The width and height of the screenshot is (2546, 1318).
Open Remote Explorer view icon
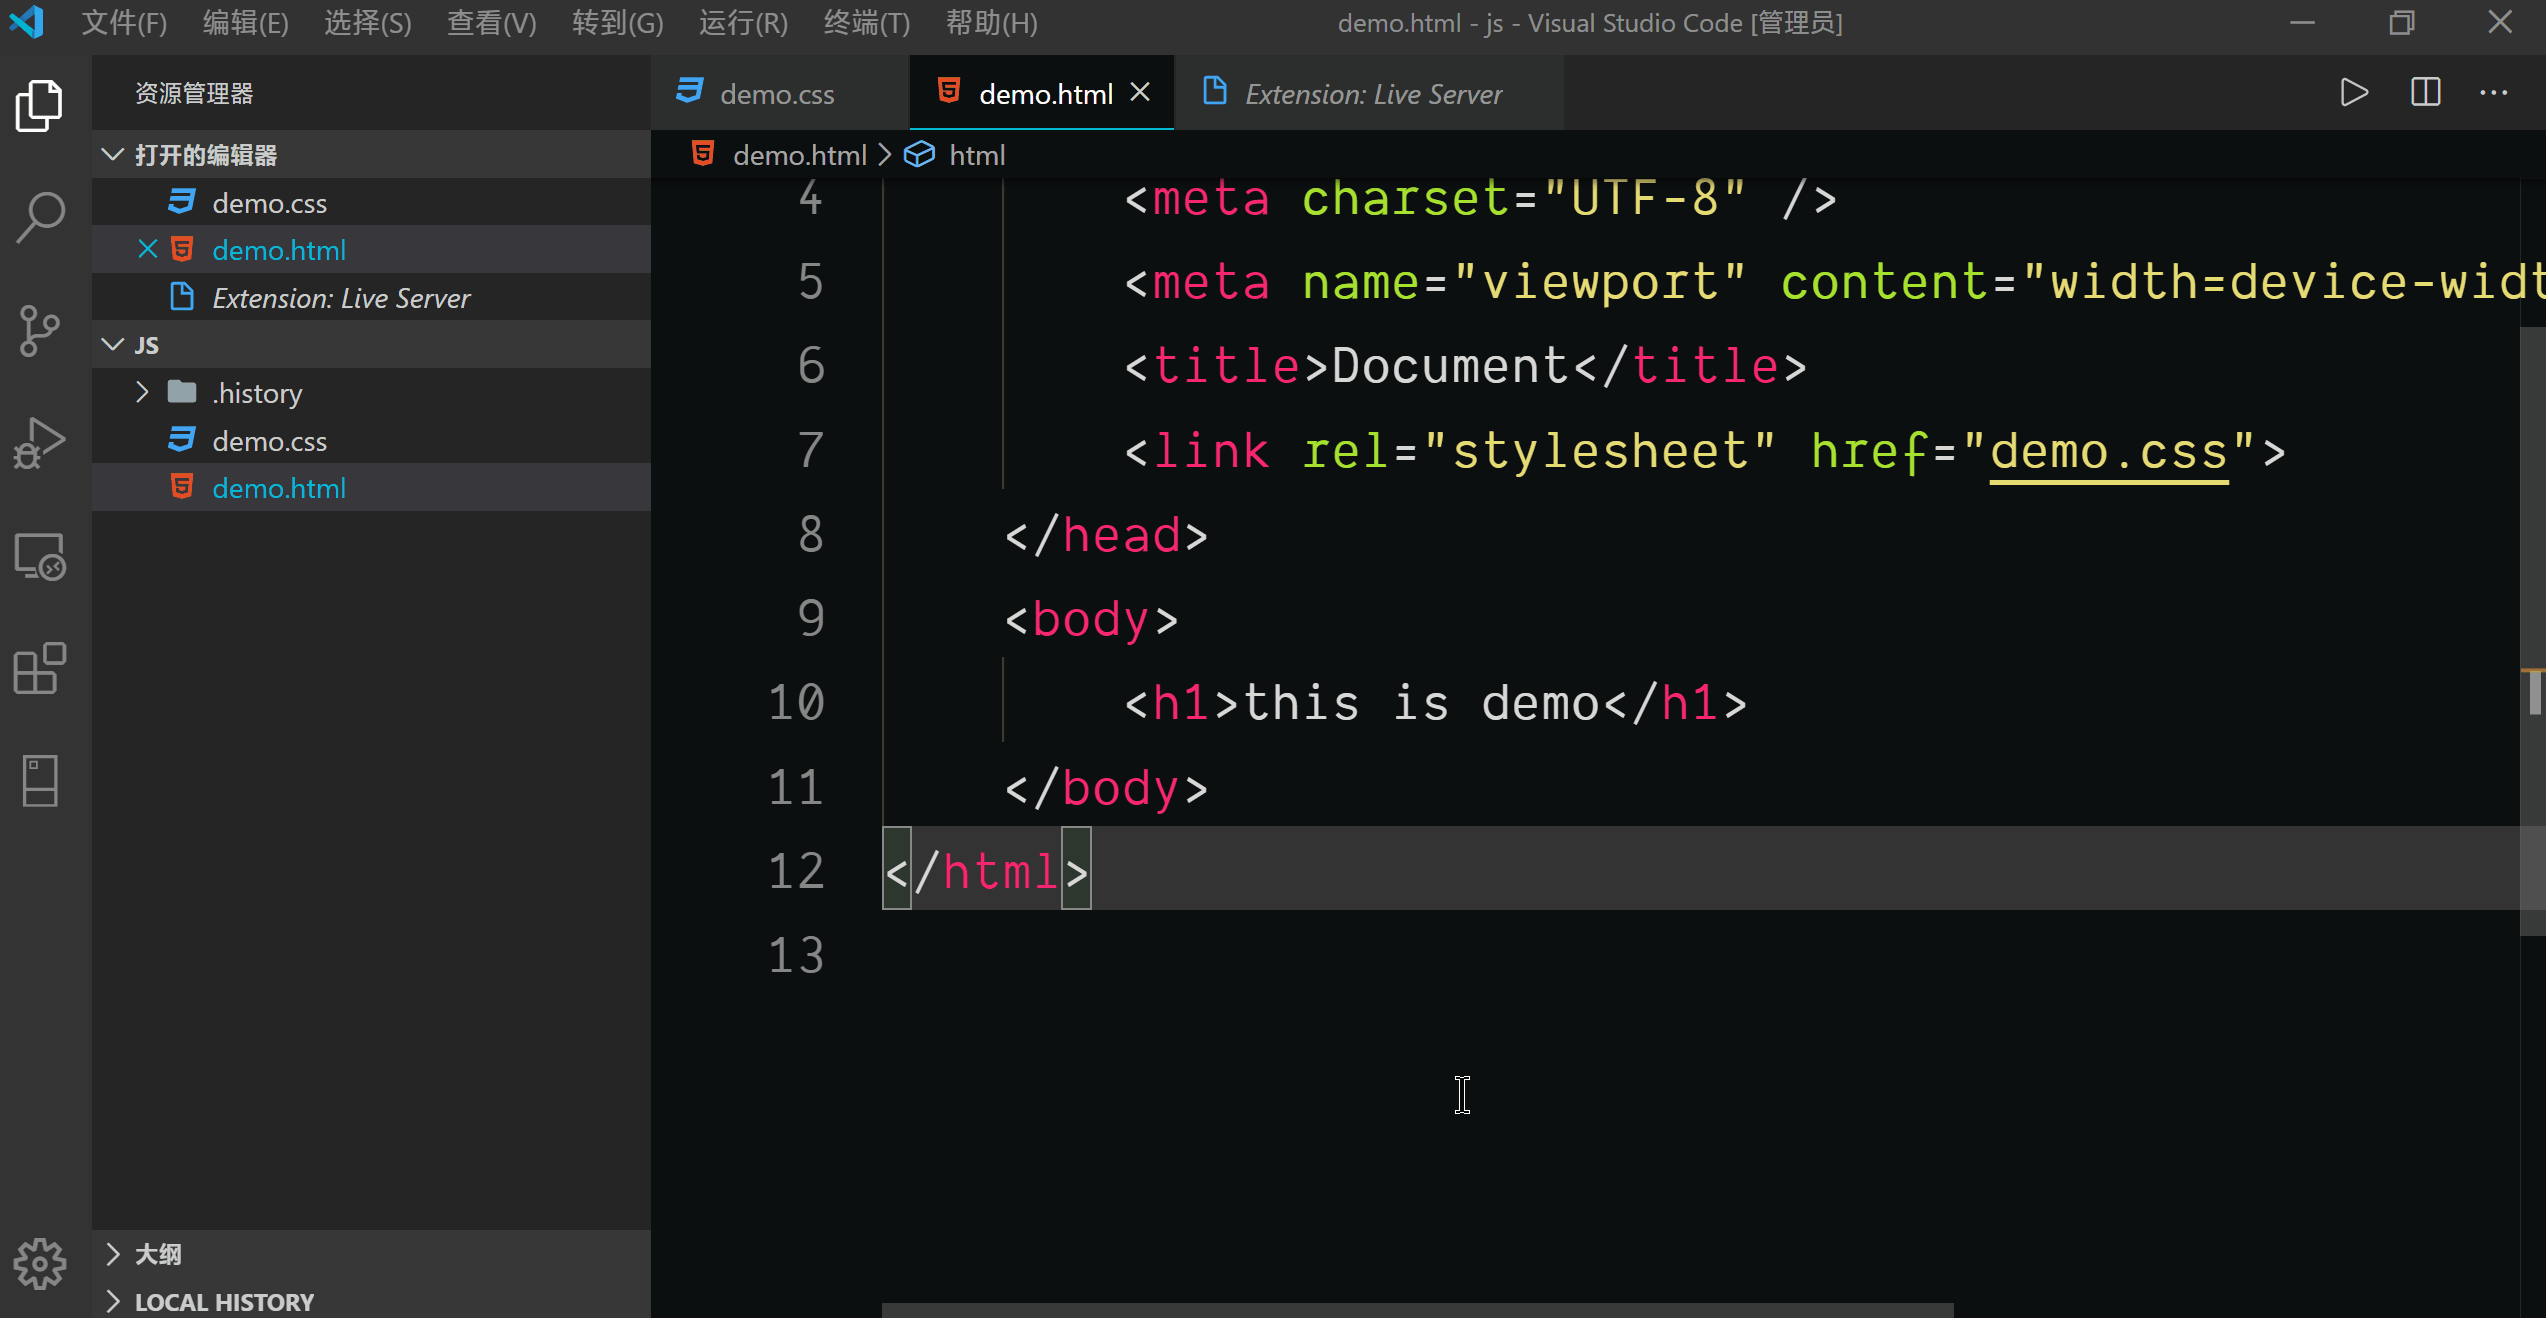tap(40, 557)
